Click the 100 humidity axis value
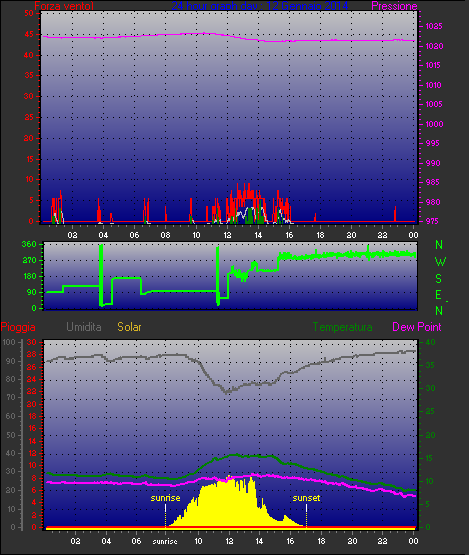This screenshot has height=555, width=469. pos(9,342)
